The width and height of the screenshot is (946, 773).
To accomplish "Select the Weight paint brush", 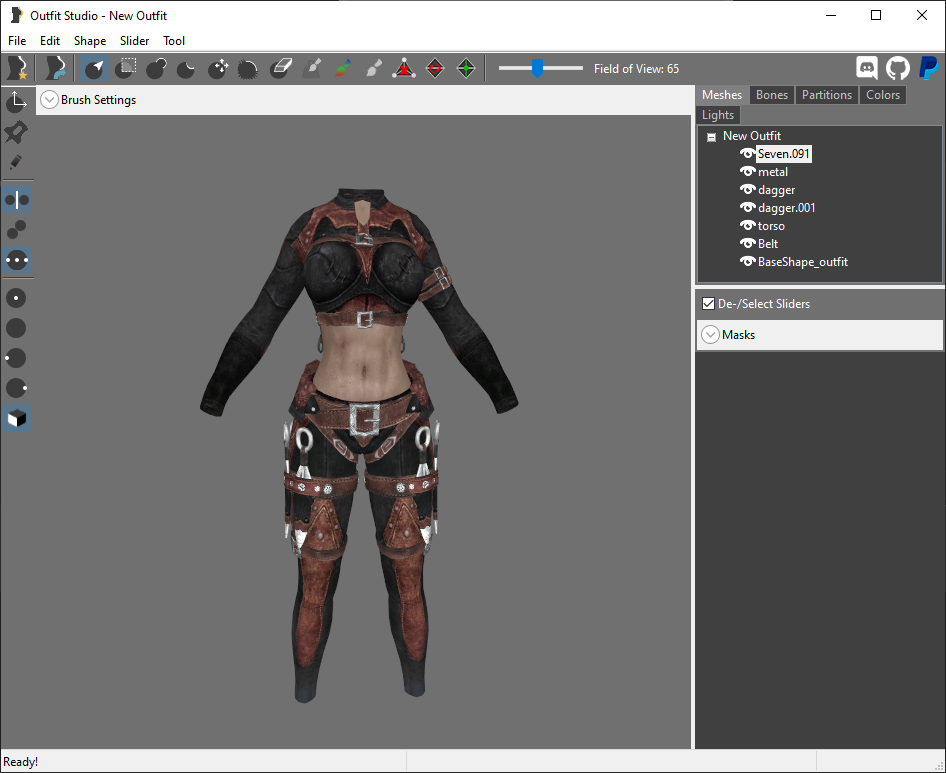I will click(x=312, y=68).
